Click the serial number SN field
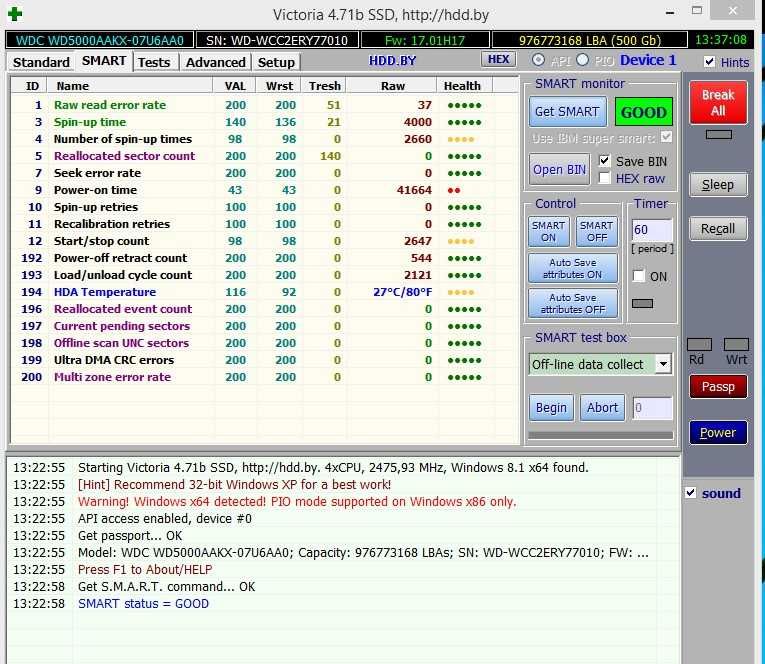The width and height of the screenshot is (765, 664). coord(277,40)
